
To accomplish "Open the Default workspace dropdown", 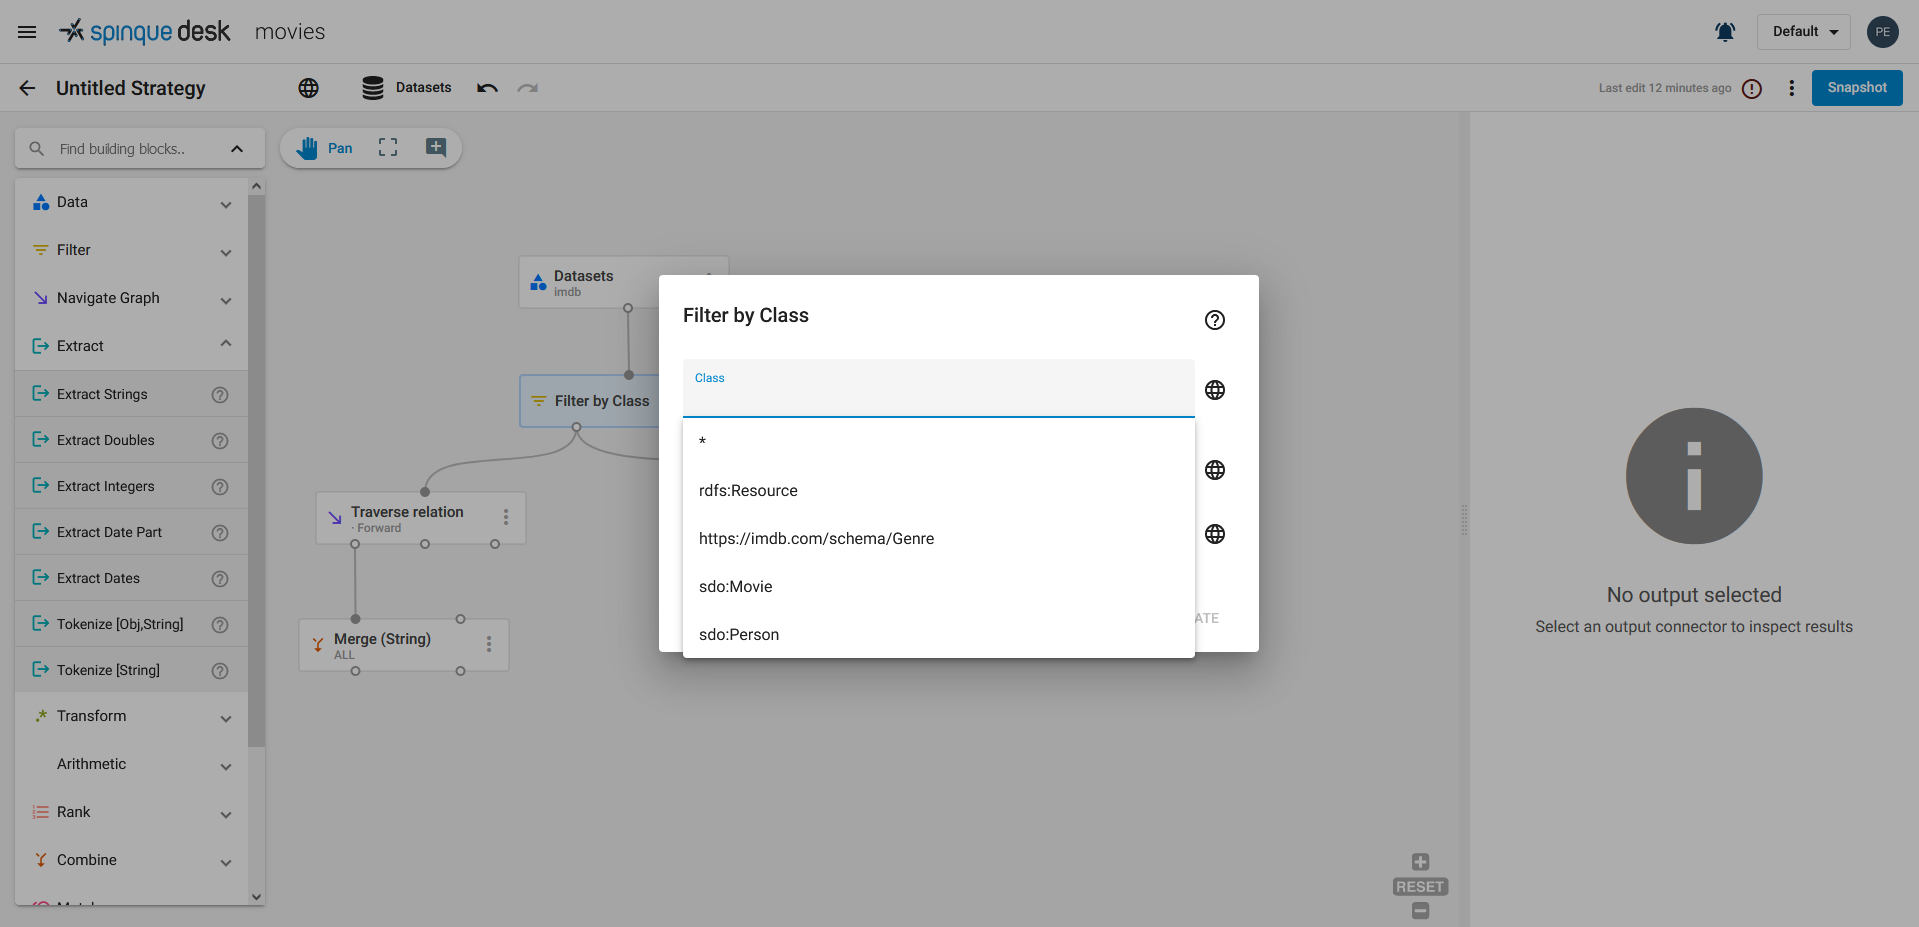I will pos(1804,32).
